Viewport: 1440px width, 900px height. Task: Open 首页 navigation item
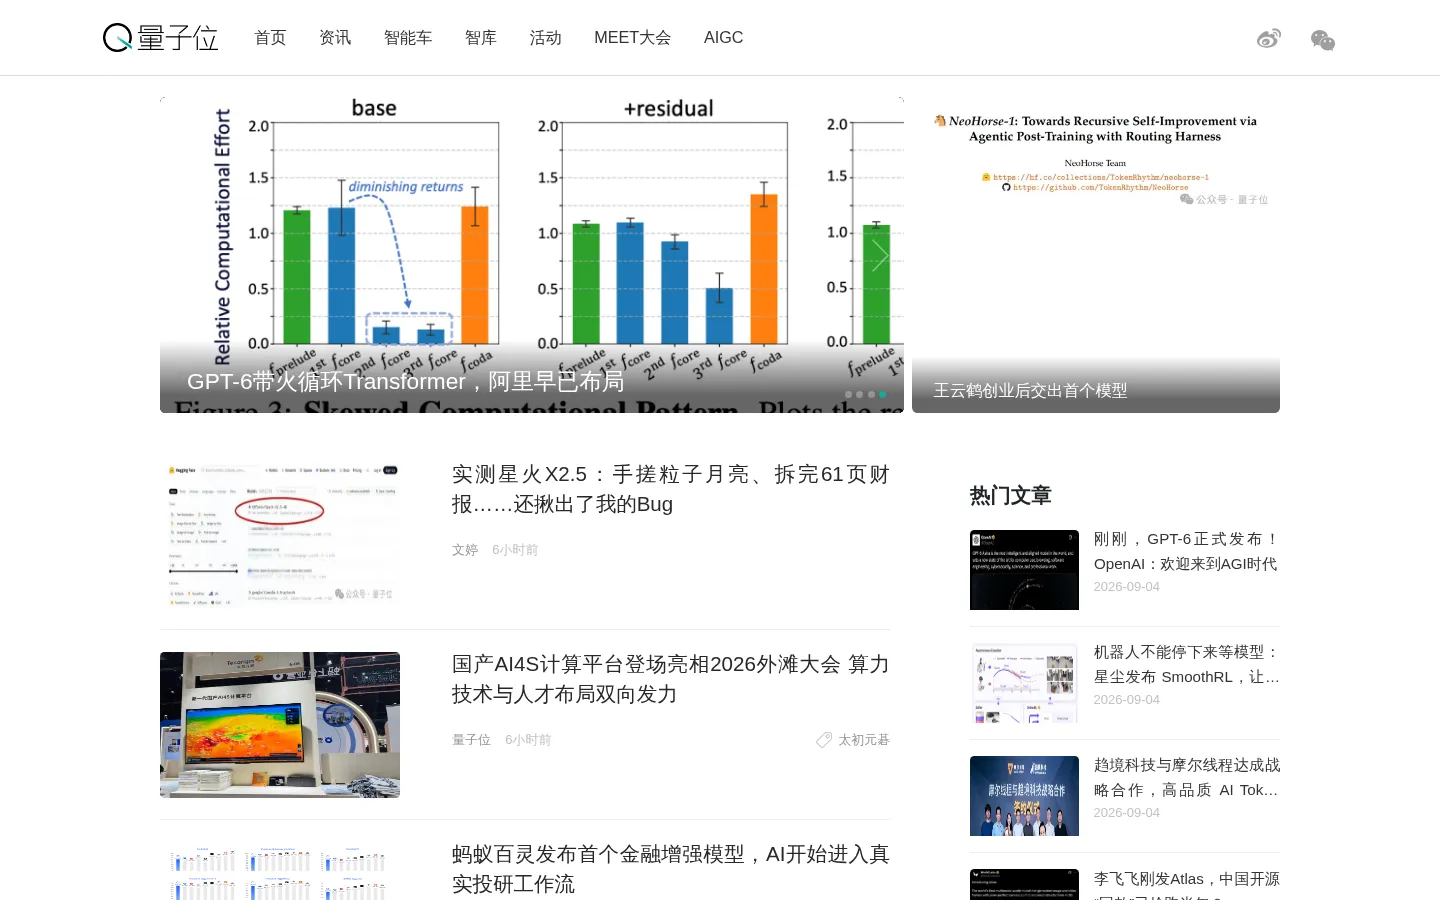tap(270, 38)
